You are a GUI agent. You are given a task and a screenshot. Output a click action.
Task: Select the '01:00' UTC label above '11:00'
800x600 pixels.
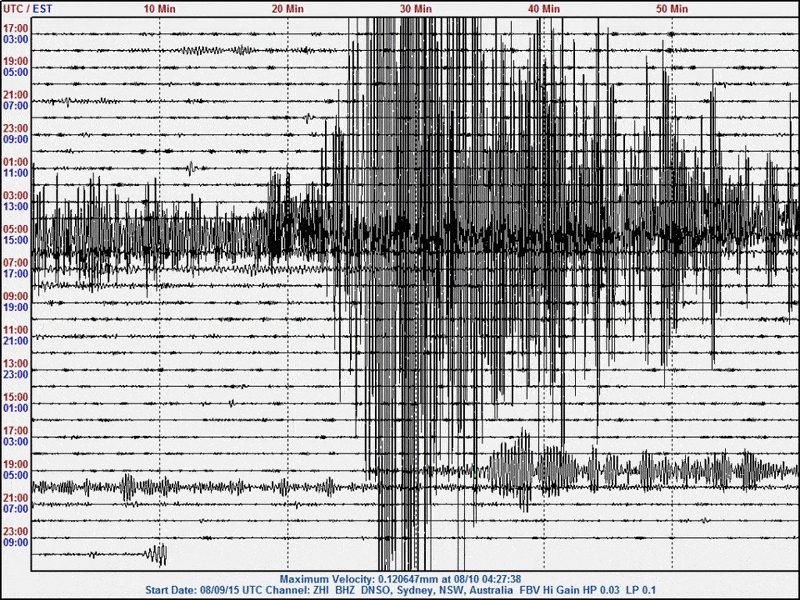pos(16,162)
